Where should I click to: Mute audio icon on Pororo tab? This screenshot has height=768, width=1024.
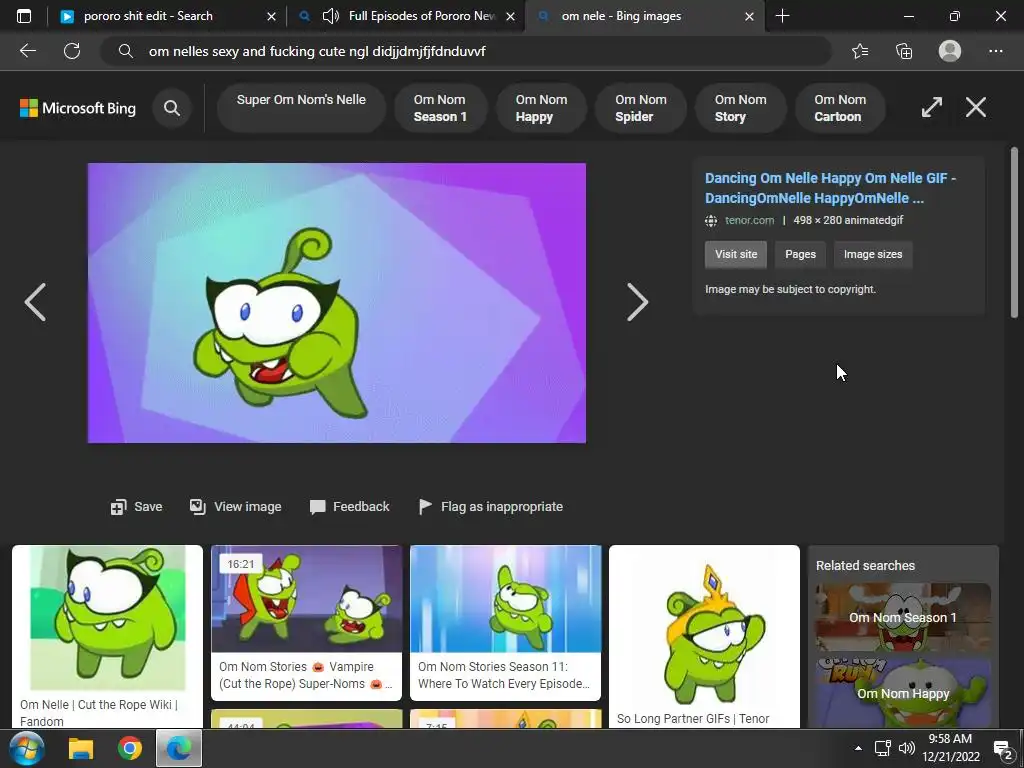331,16
